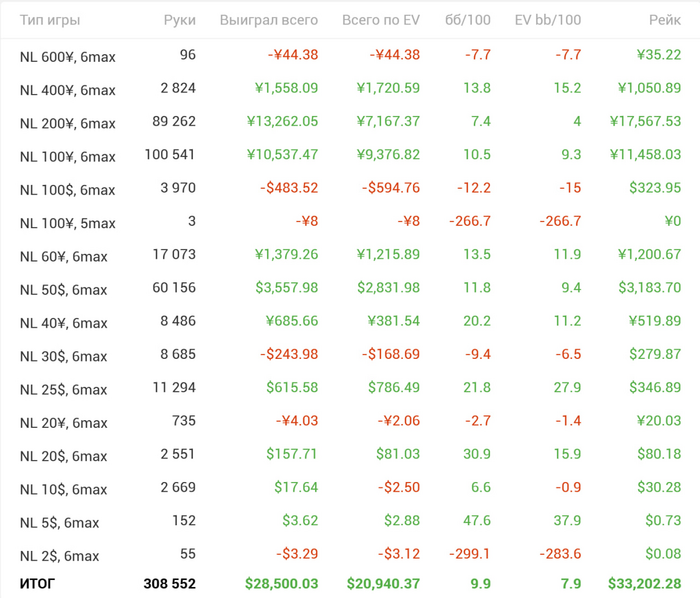Sort table by EV bb/100 header
Image resolution: width=700 pixels, height=598 pixels.
[x=548, y=20]
